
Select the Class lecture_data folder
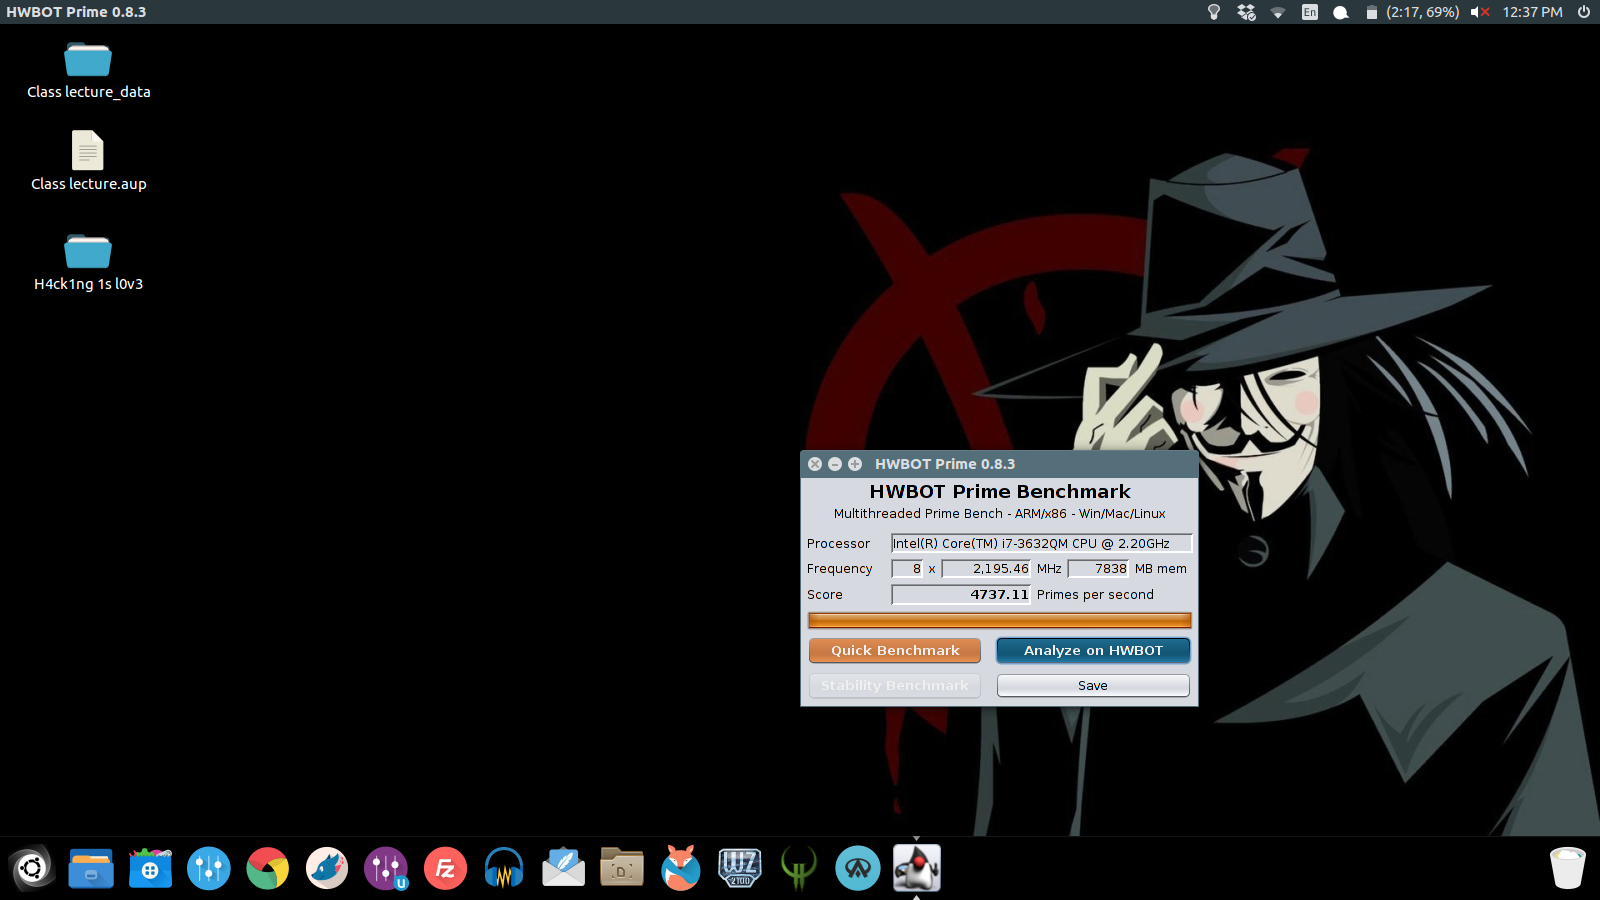pyautogui.click(x=88, y=70)
